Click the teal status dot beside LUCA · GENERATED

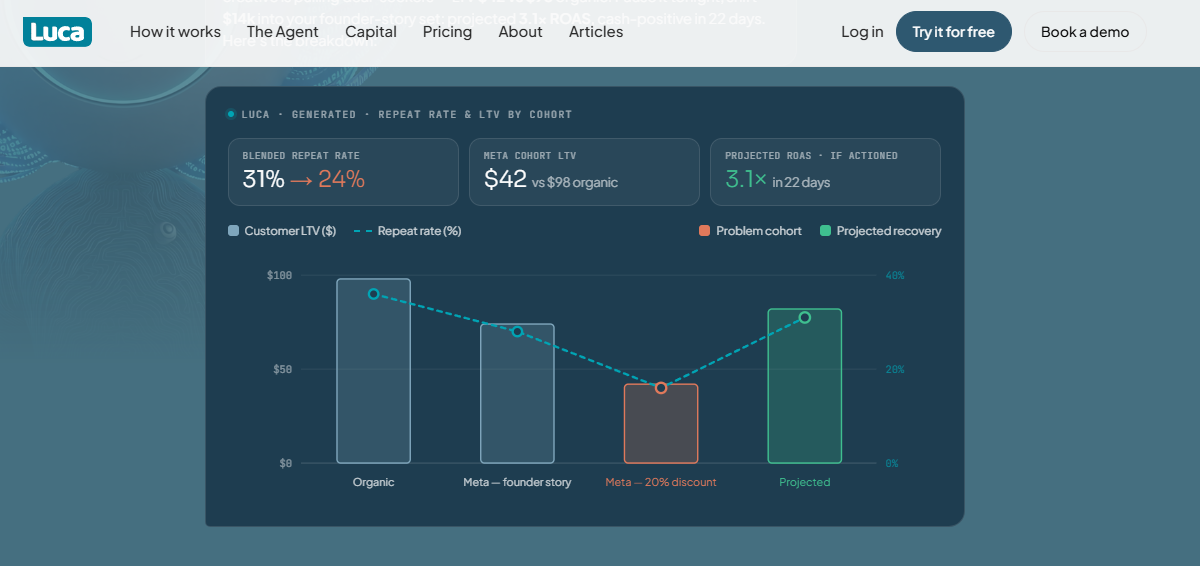click(x=231, y=114)
